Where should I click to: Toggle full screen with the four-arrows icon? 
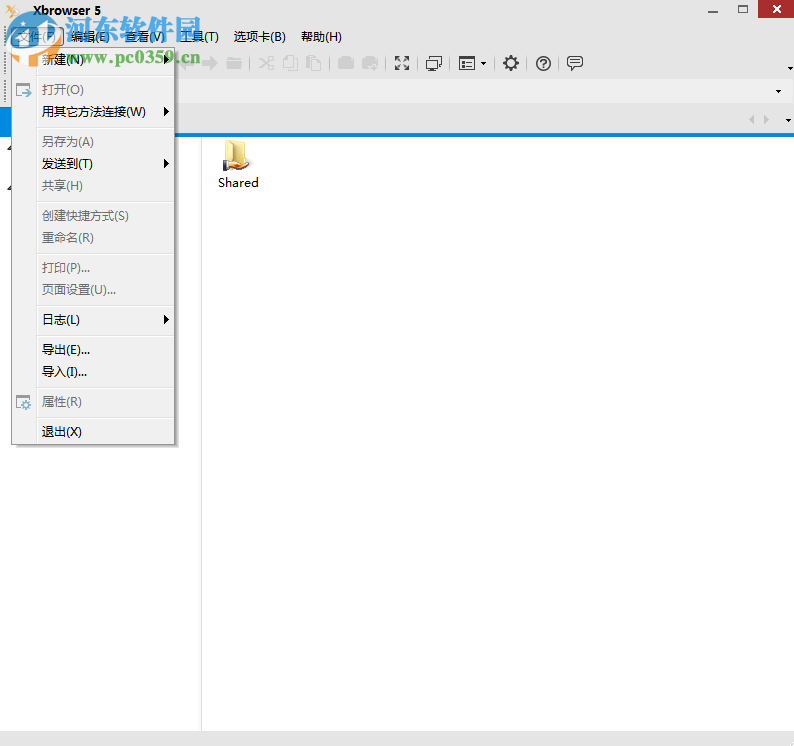pyautogui.click(x=402, y=63)
